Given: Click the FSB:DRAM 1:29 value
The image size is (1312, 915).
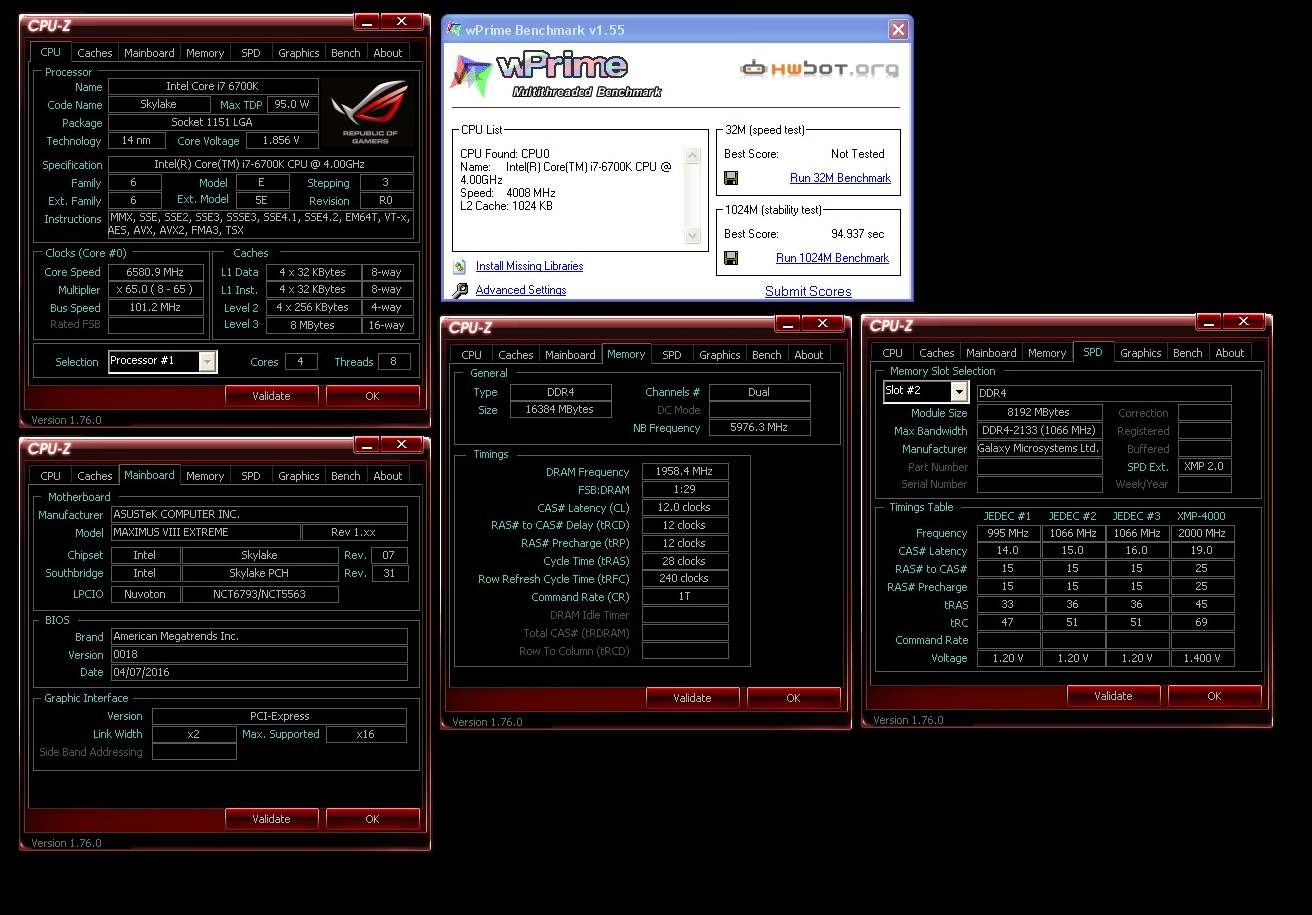Looking at the screenshot, I should point(685,490).
